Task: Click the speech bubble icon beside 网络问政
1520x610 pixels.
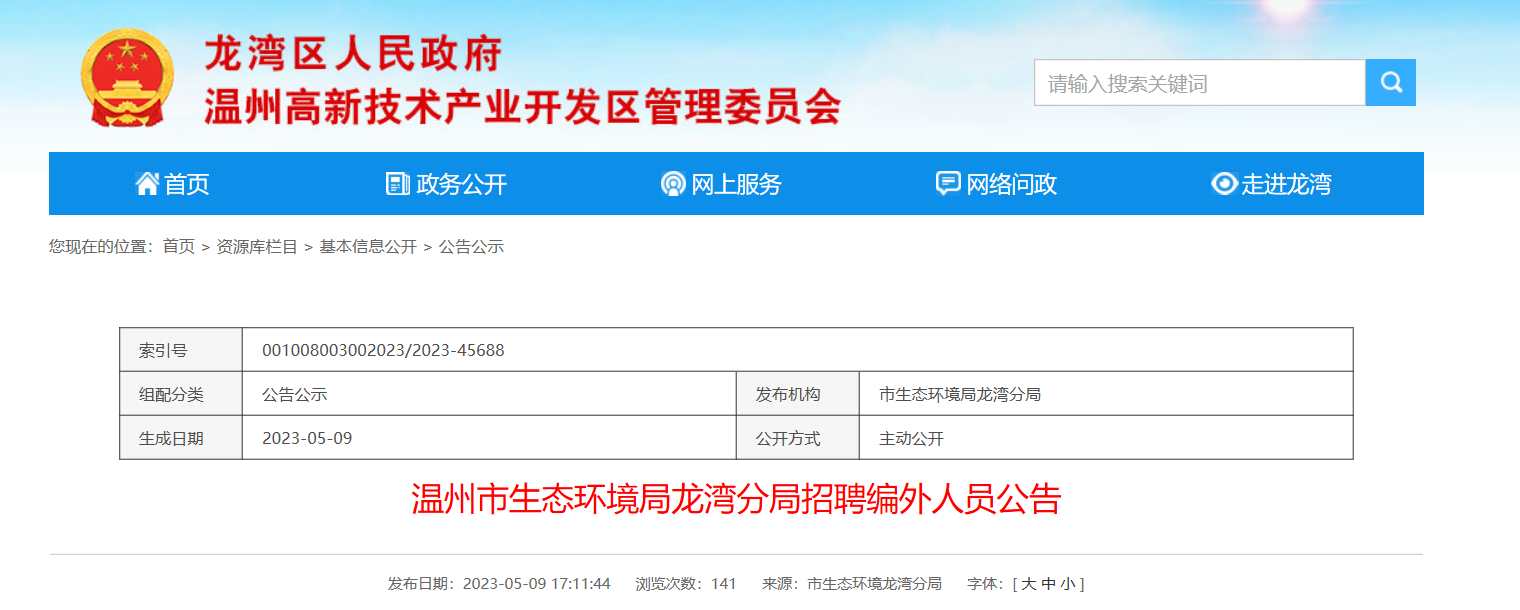Action: tap(947, 184)
